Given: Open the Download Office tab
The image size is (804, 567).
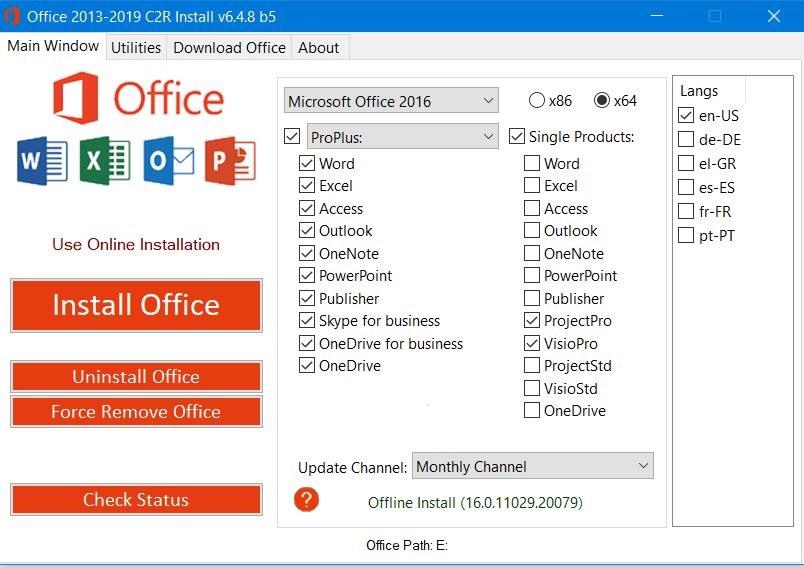Looking at the screenshot, I should (229, 48).
